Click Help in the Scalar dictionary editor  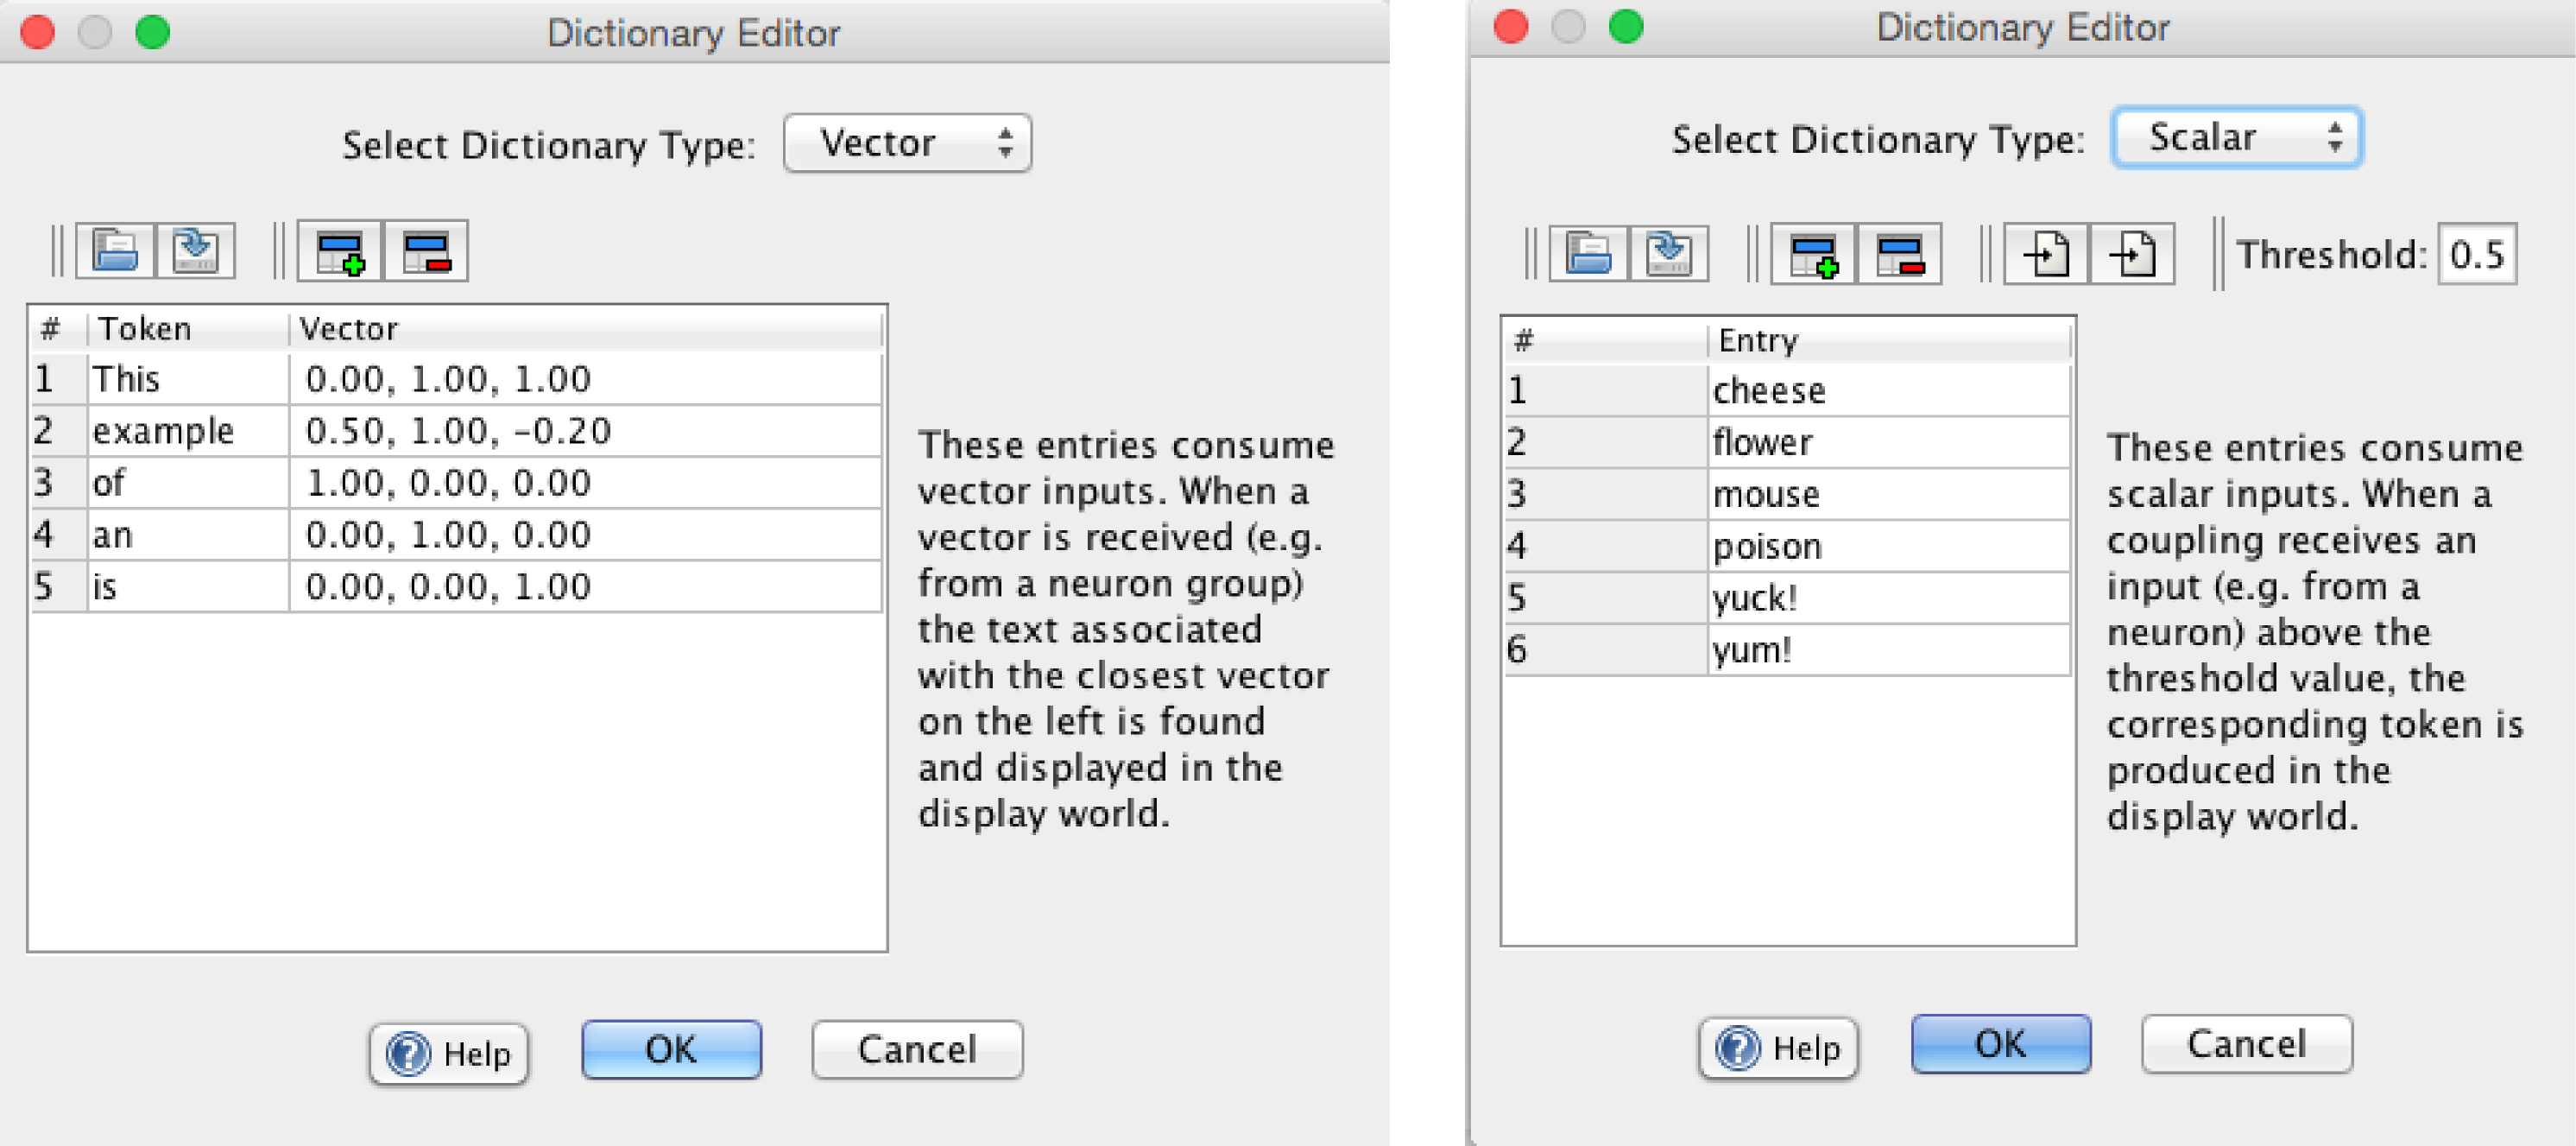coord(1778,1048)
